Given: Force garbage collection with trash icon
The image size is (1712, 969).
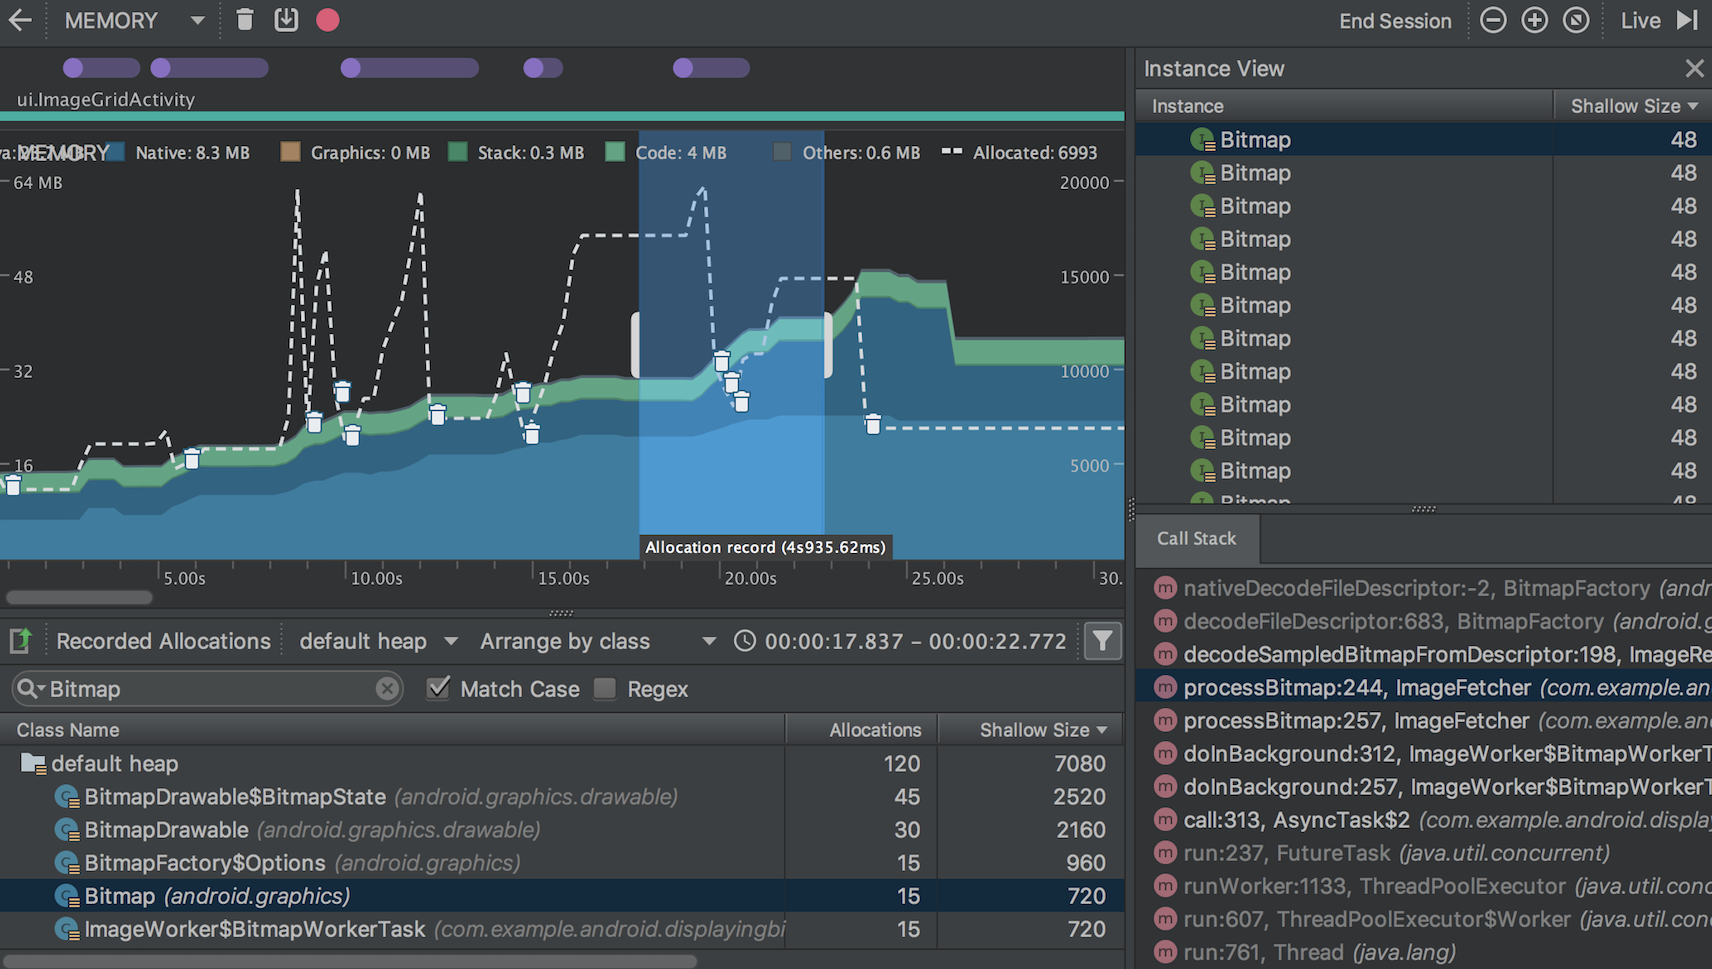Looking at the screenshot, I should point(245,20).
